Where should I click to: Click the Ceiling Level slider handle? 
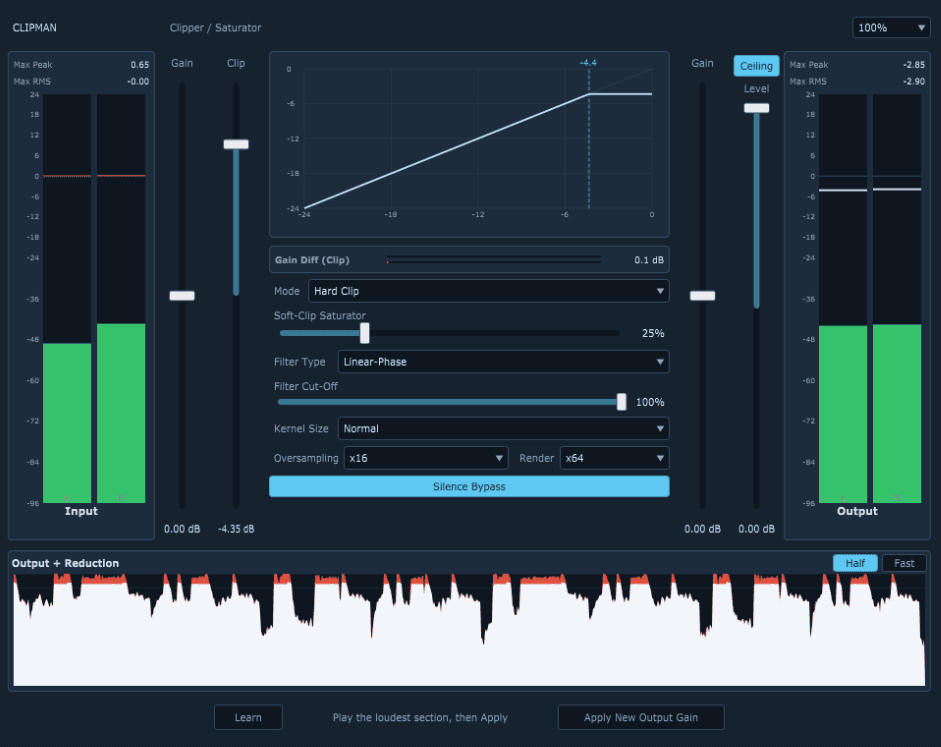click(x=756, y=108)
